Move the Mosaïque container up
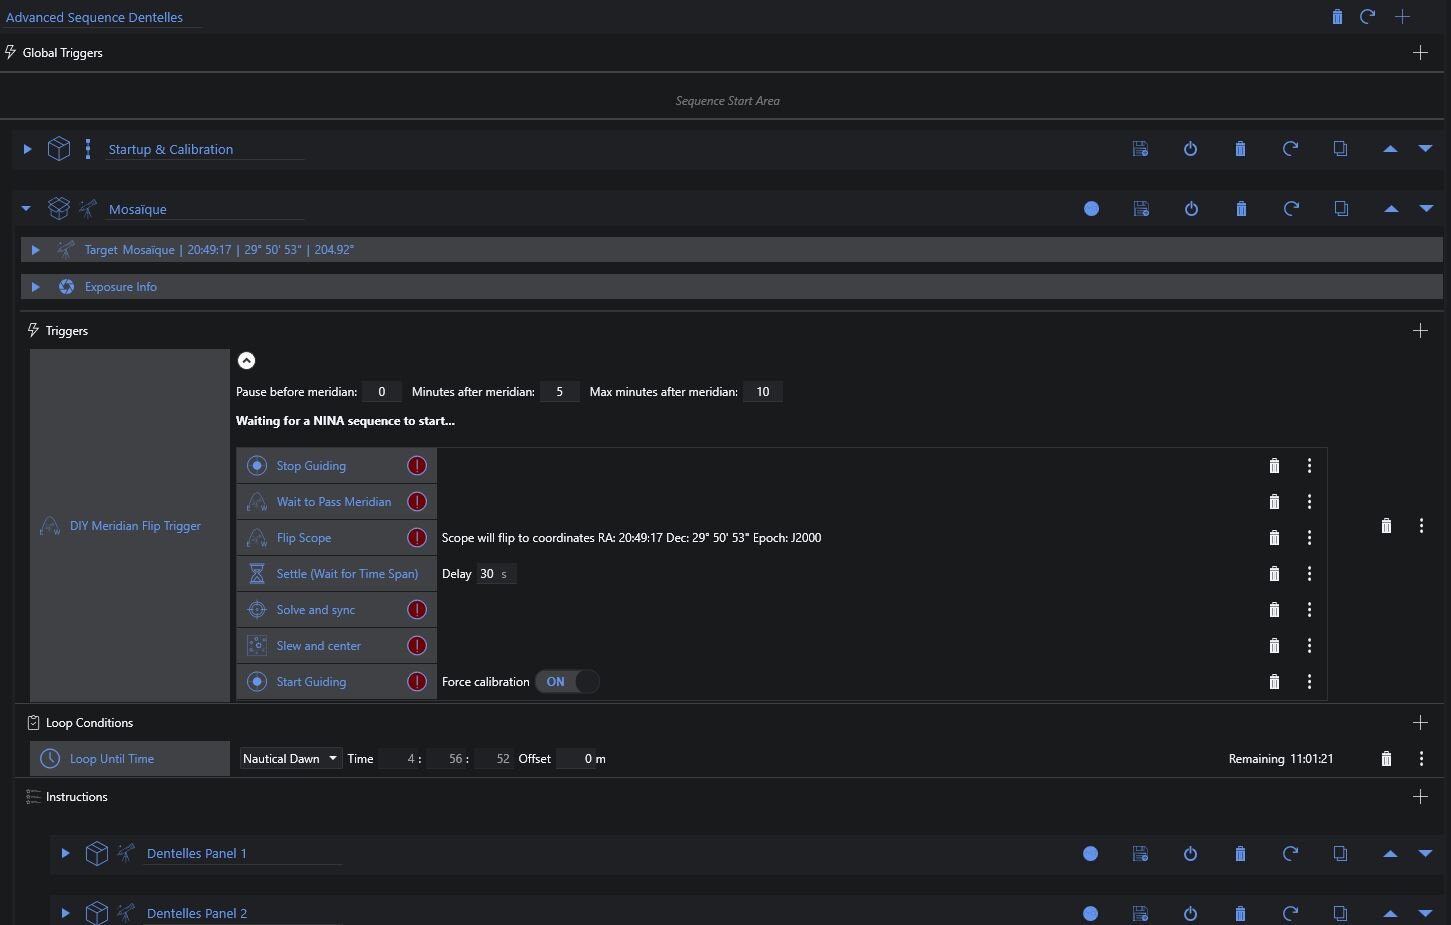1451x925 pixels. point(1390,209)
